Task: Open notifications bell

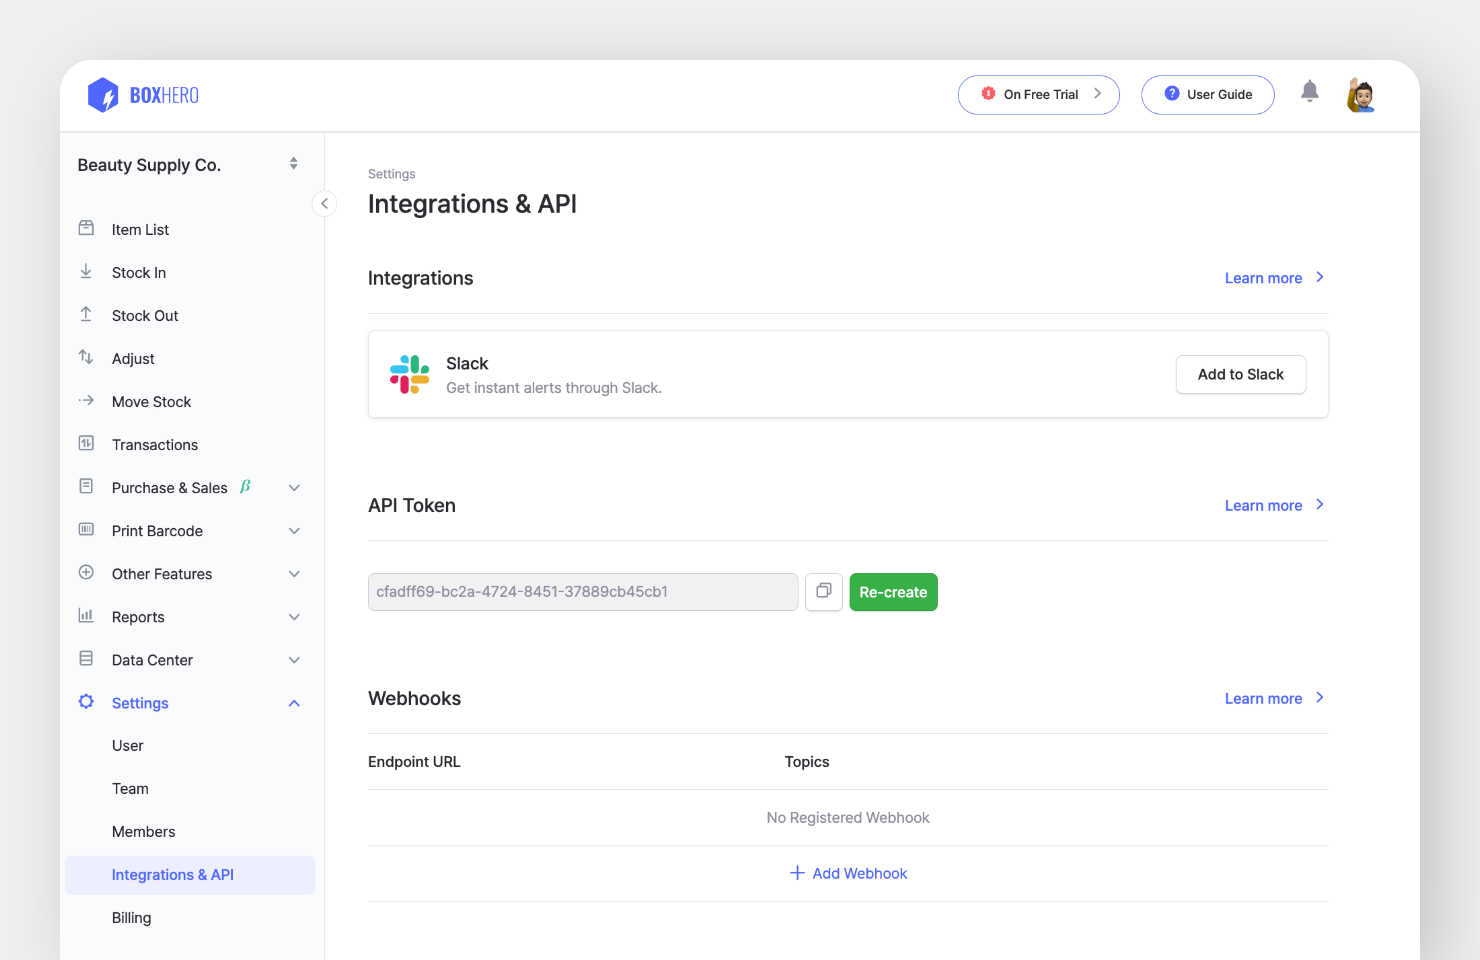Action: [1309, 92]
